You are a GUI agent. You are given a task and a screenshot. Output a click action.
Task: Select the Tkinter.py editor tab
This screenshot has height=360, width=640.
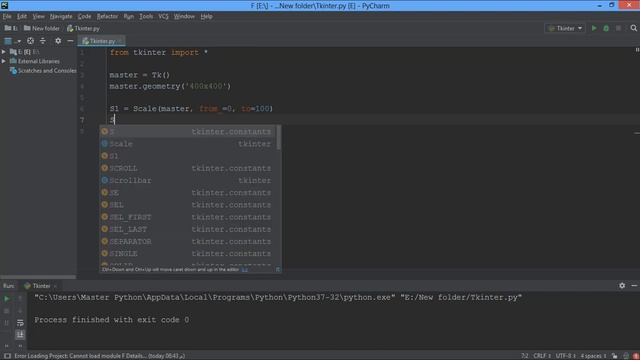[102, 41]
